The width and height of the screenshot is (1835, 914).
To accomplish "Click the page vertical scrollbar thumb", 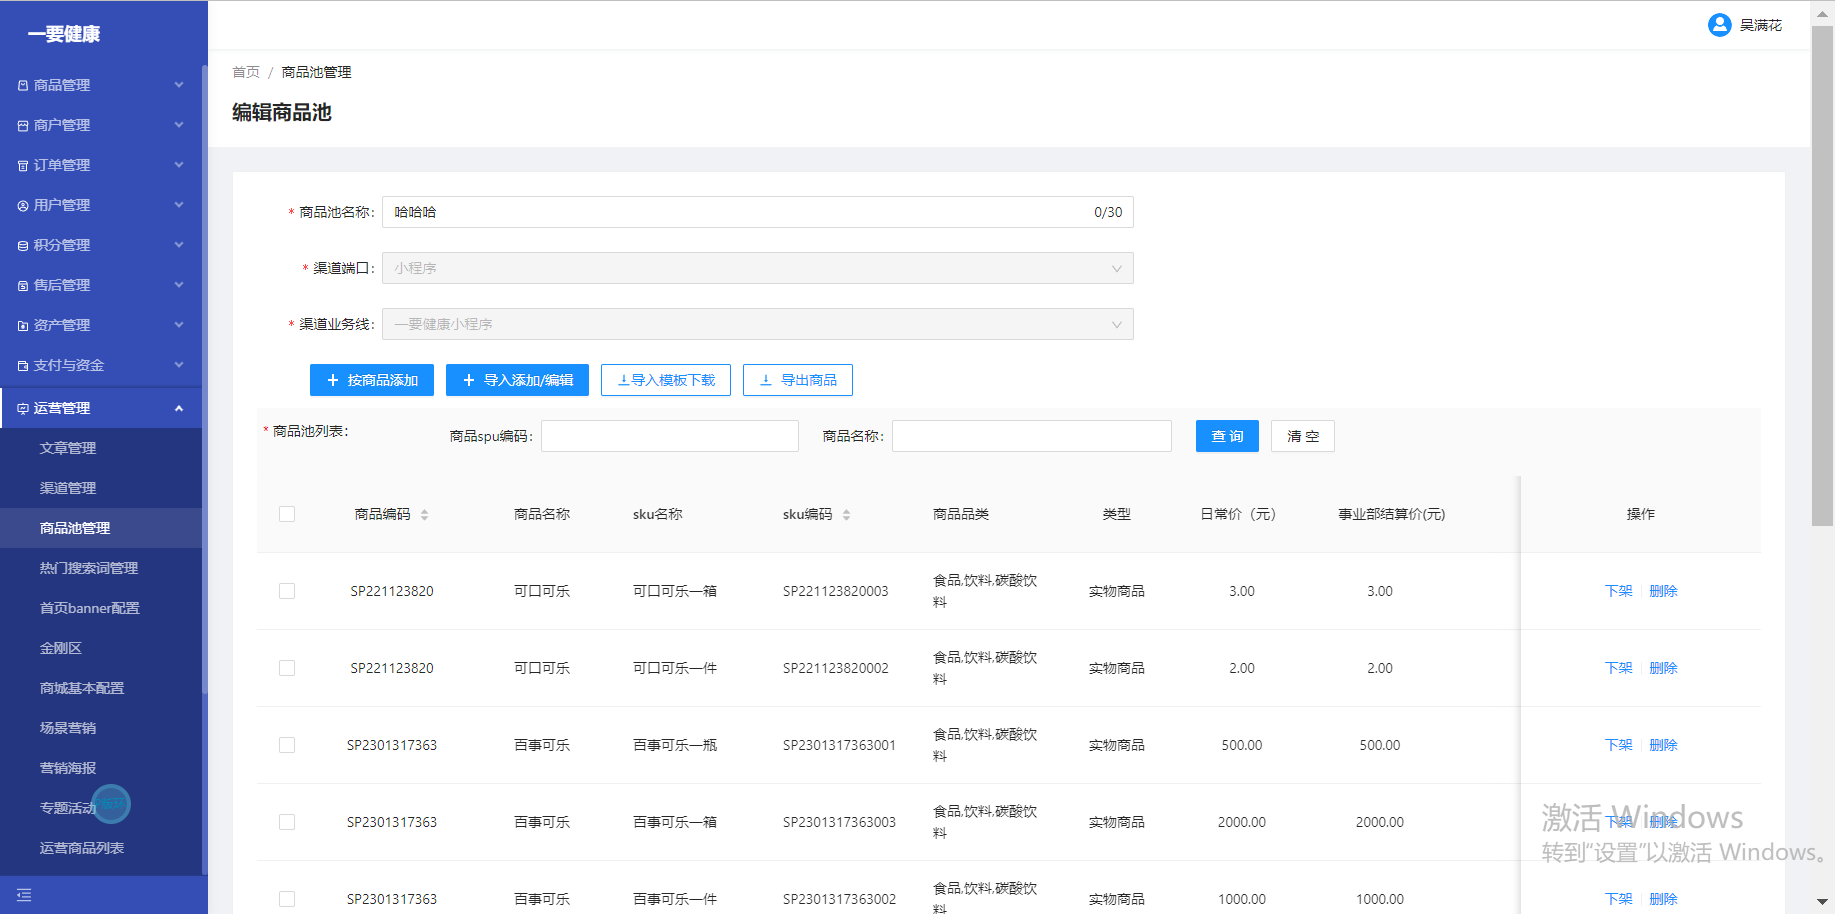I will coord(1823,275).
